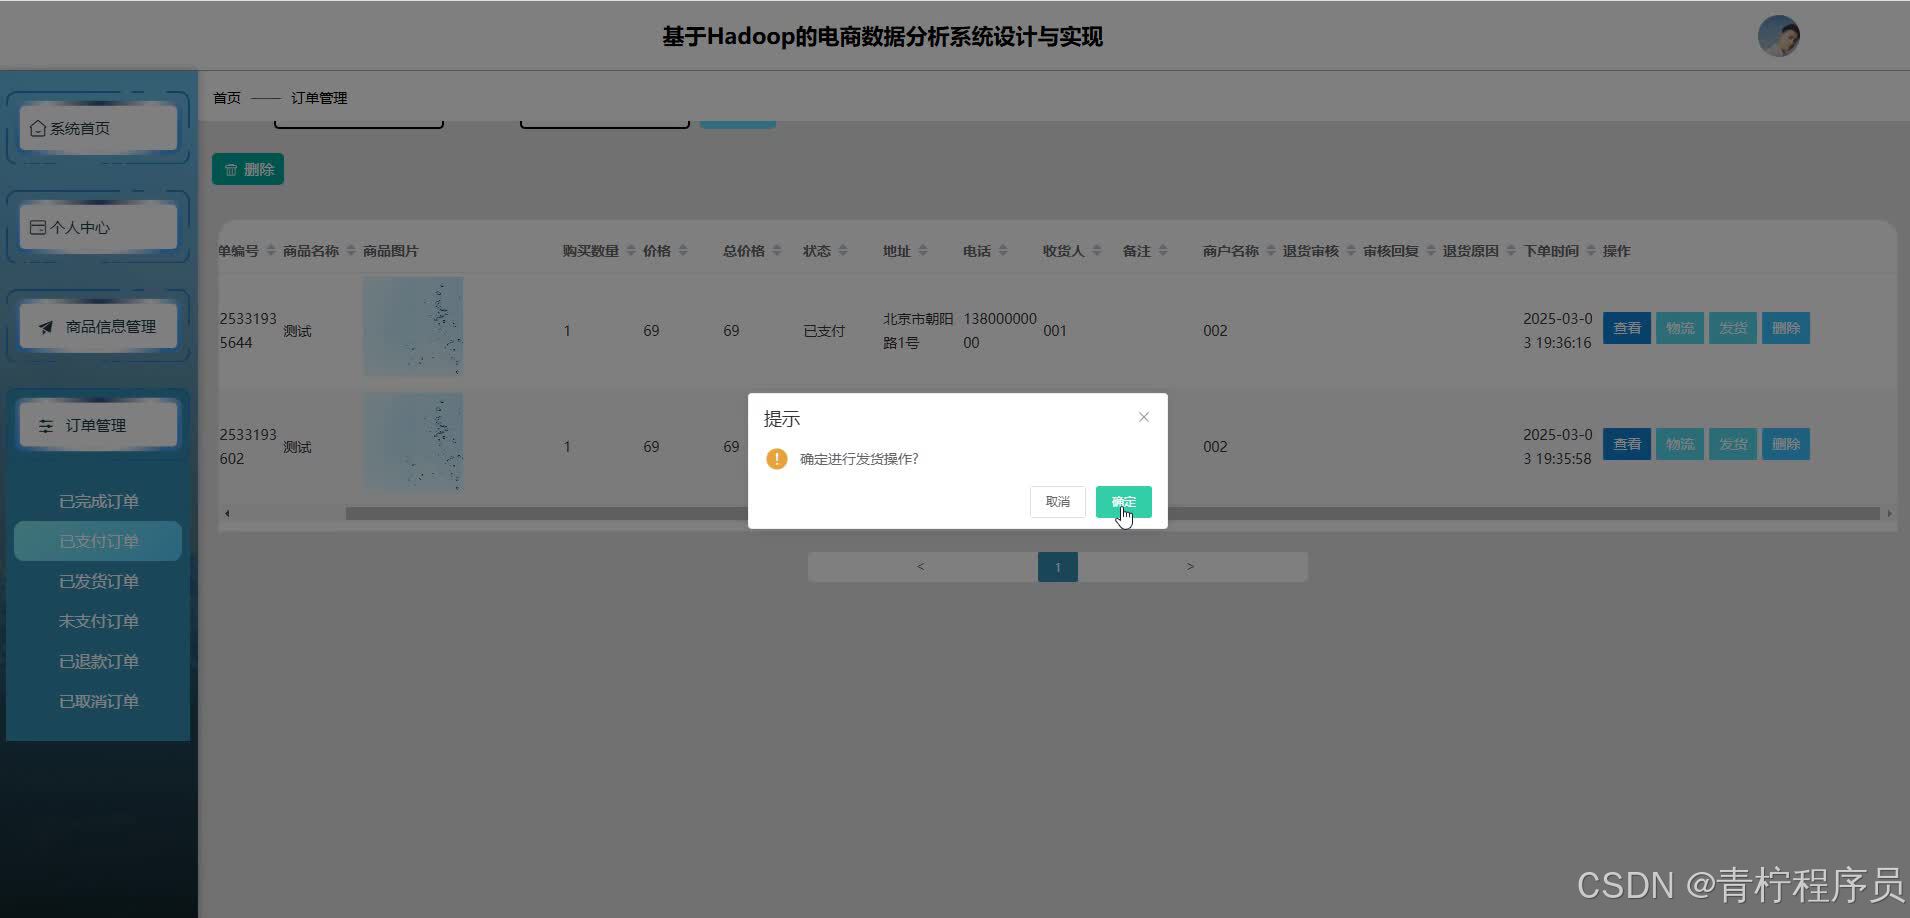Viewport: 1910px width, 918px height.
Task: Click the sliders icon beside 订单管理
Action: [x=46, y=424]
